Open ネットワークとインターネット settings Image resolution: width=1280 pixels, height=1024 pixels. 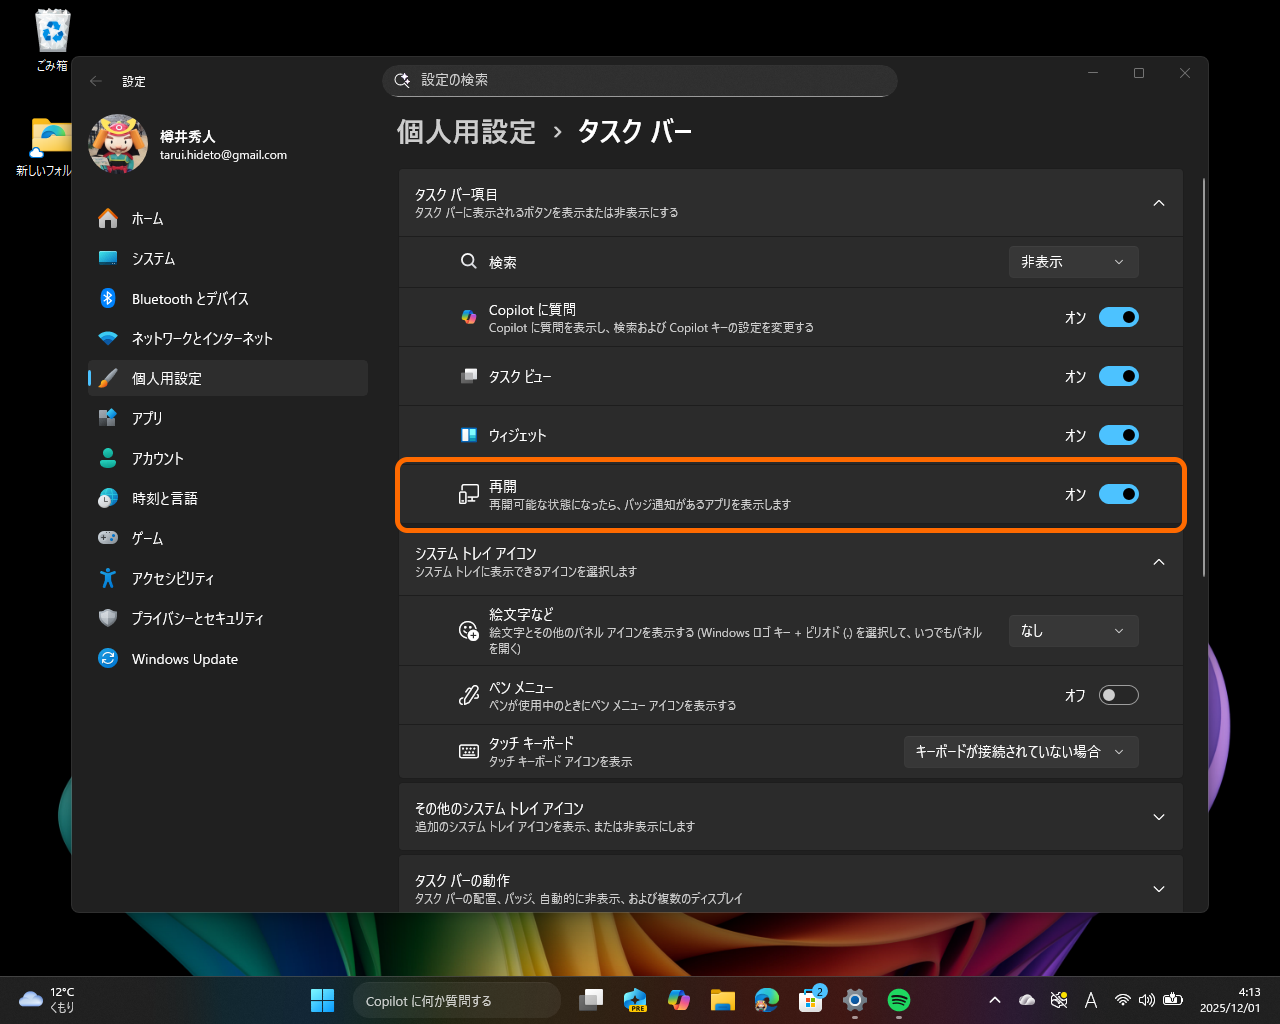(228, 338)
